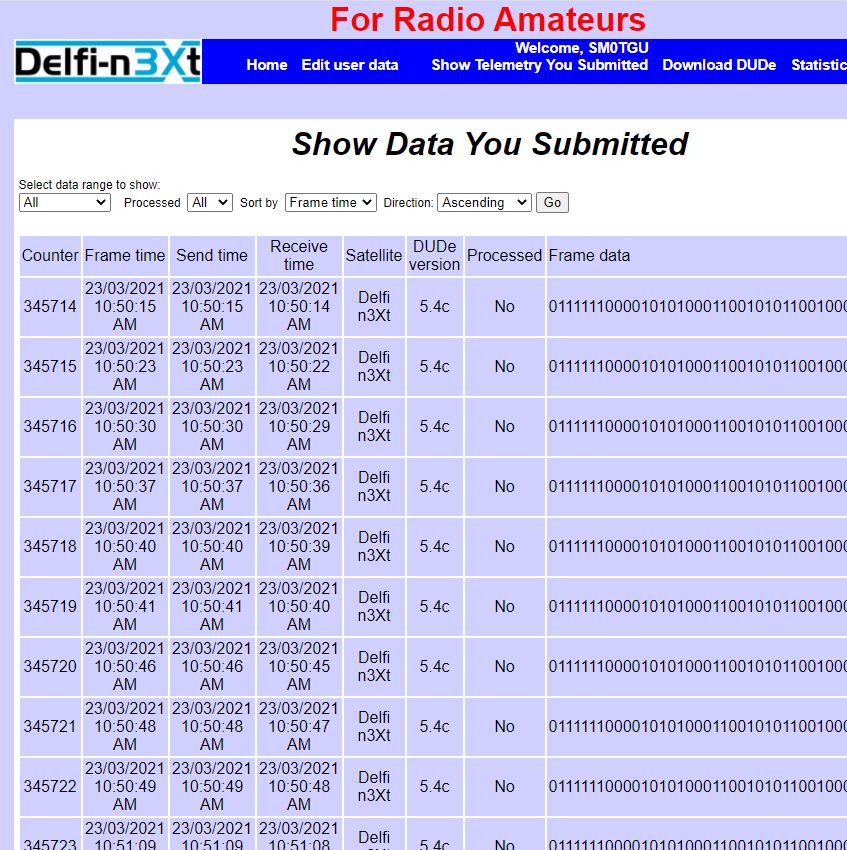Click the Processed column header
The height and width of the screenshot is (850, 847).
pyautogui.click(x=504, y=256)
